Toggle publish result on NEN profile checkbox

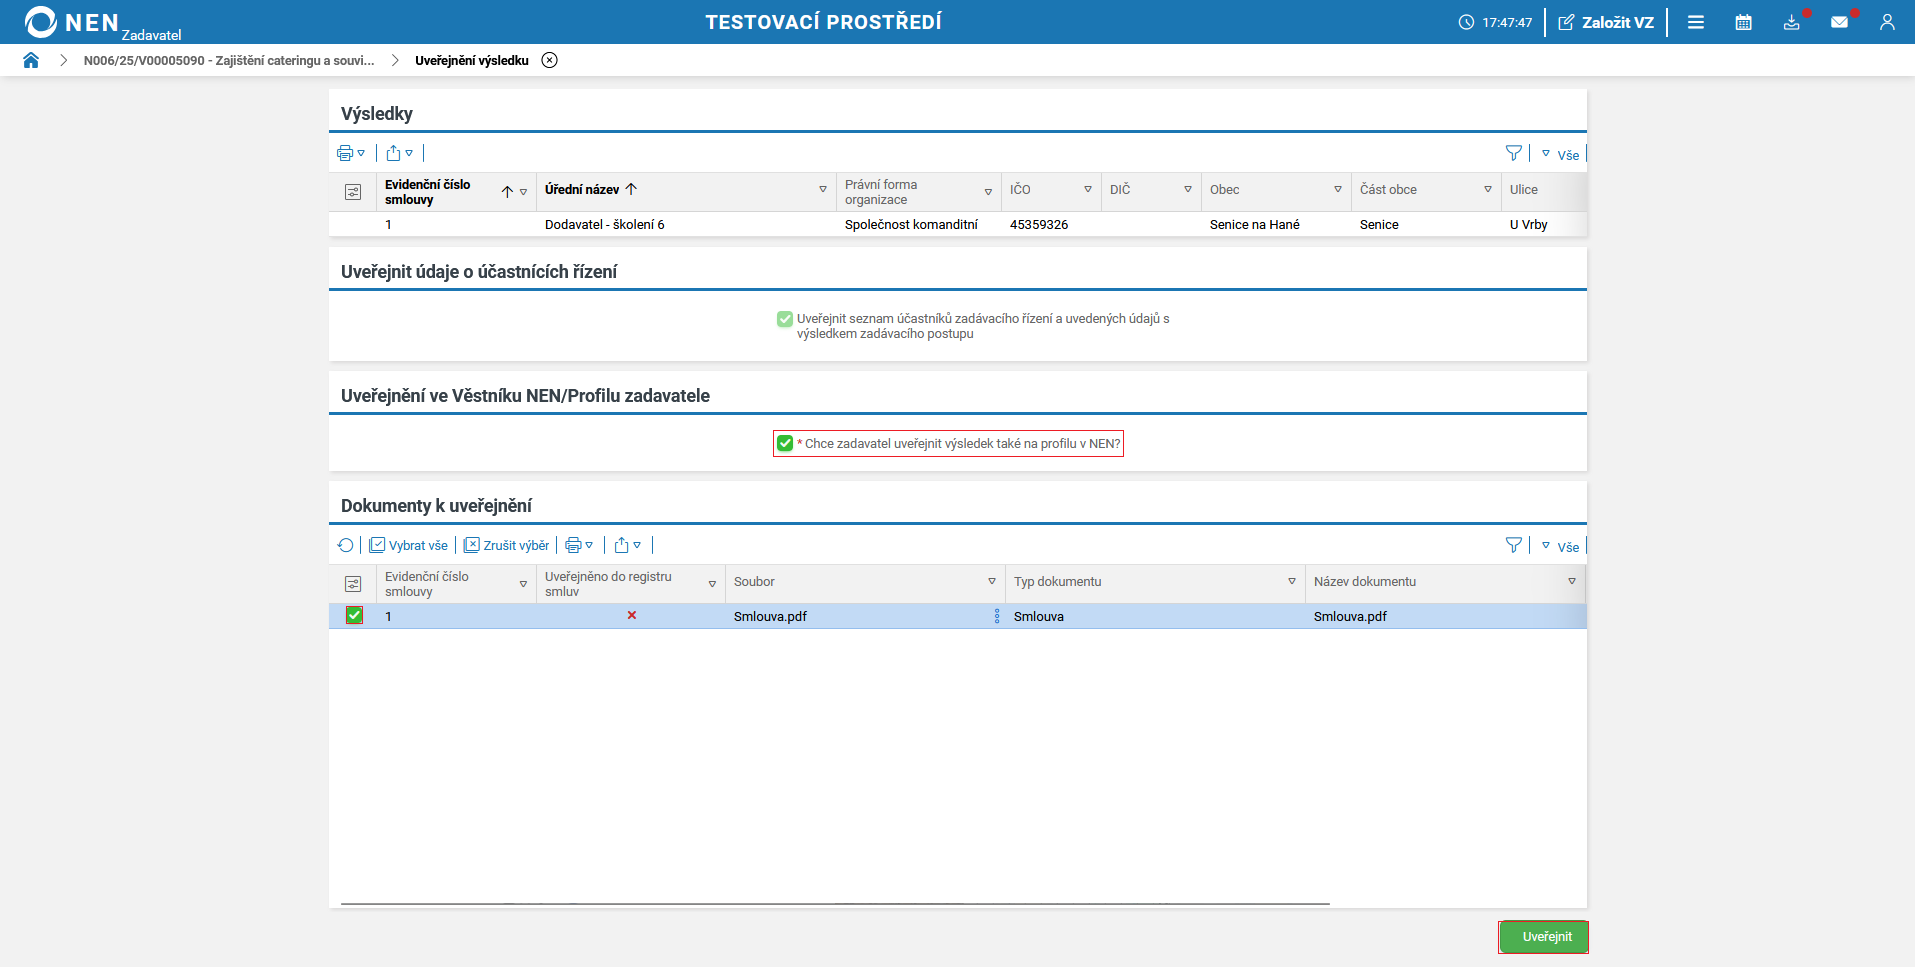click(x=785, y=443)
